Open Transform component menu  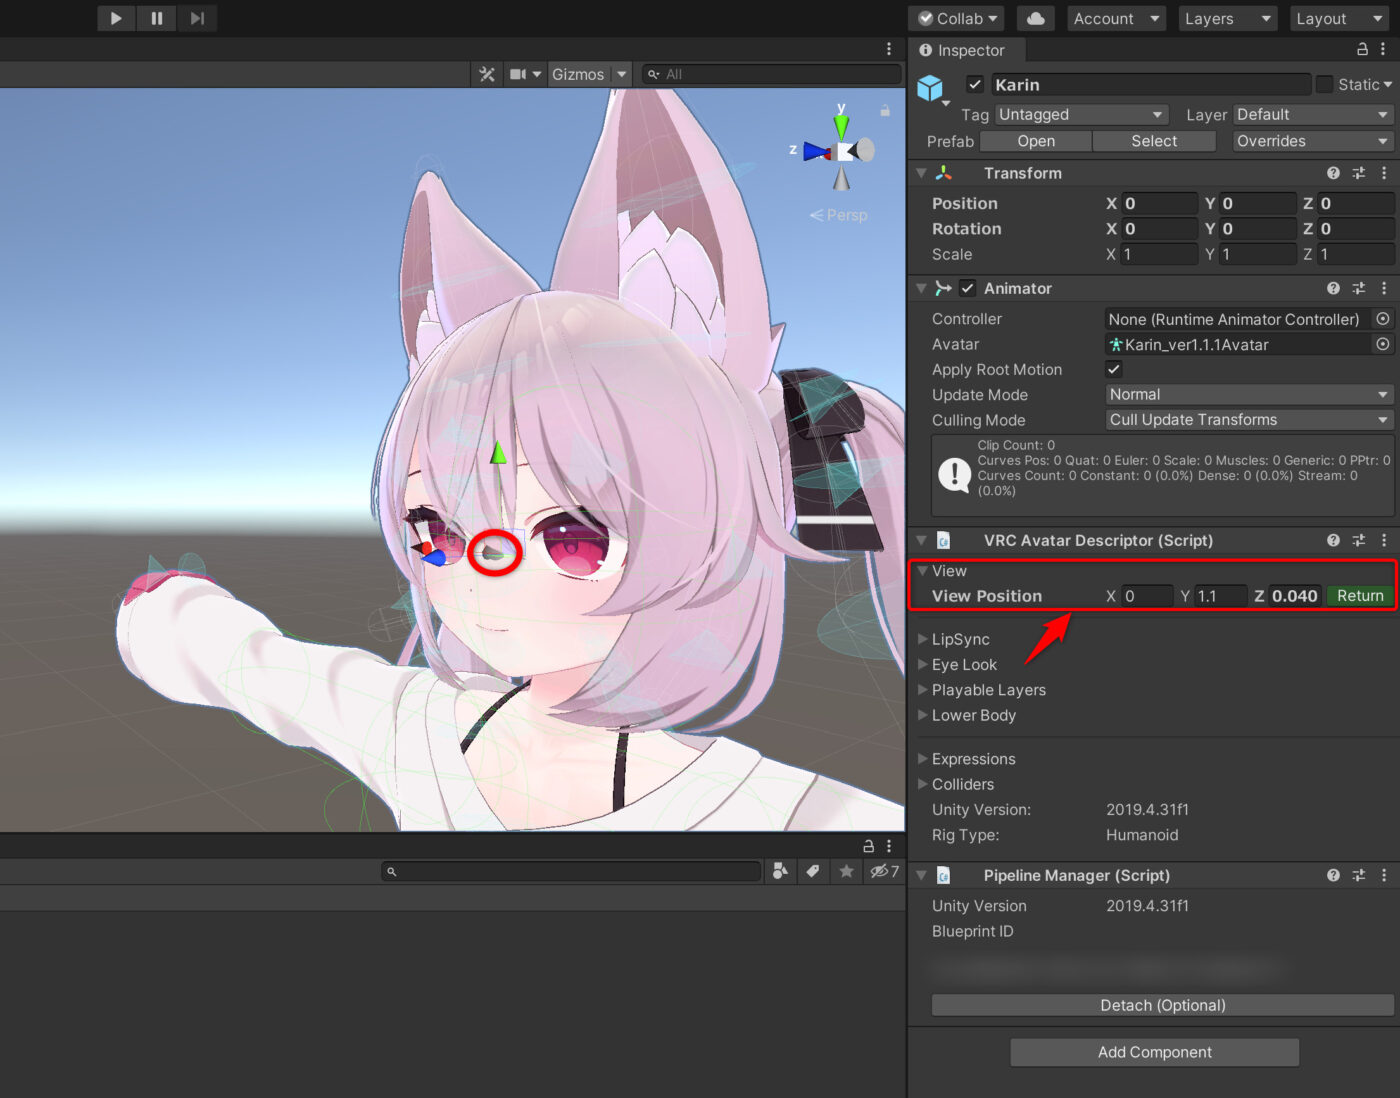click(x=1384, y=173)
